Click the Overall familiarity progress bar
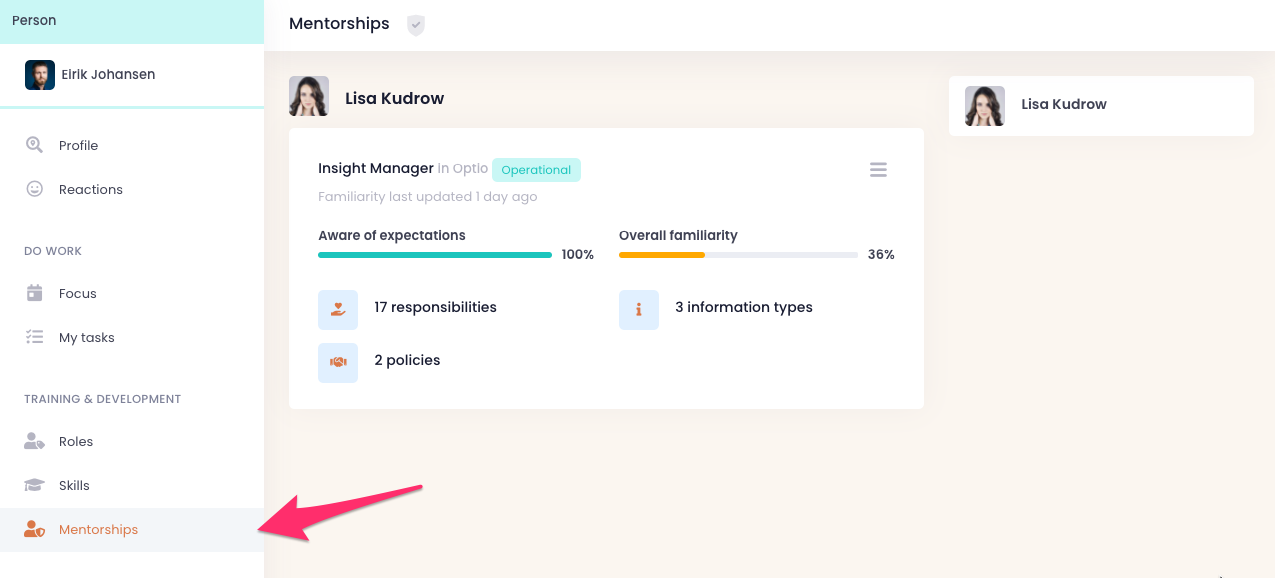Viewport: 1275px width, 578px height. click(738, 255)
